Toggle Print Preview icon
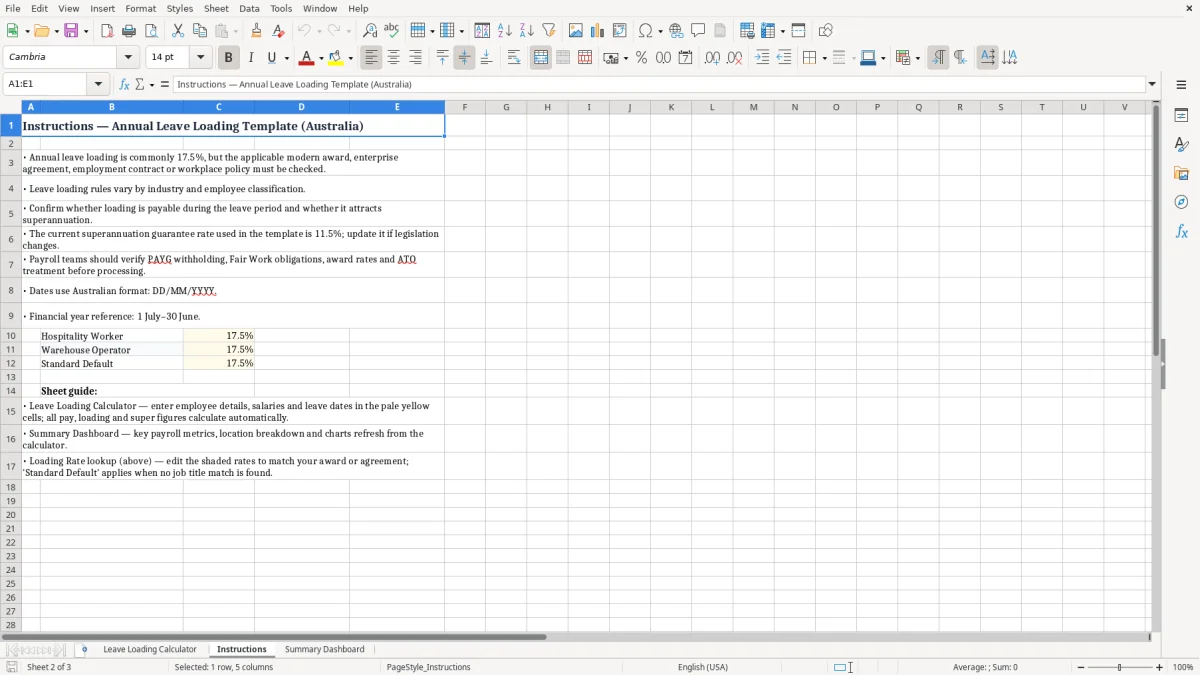Viewport: 1200px width, 675px height. 150,31
